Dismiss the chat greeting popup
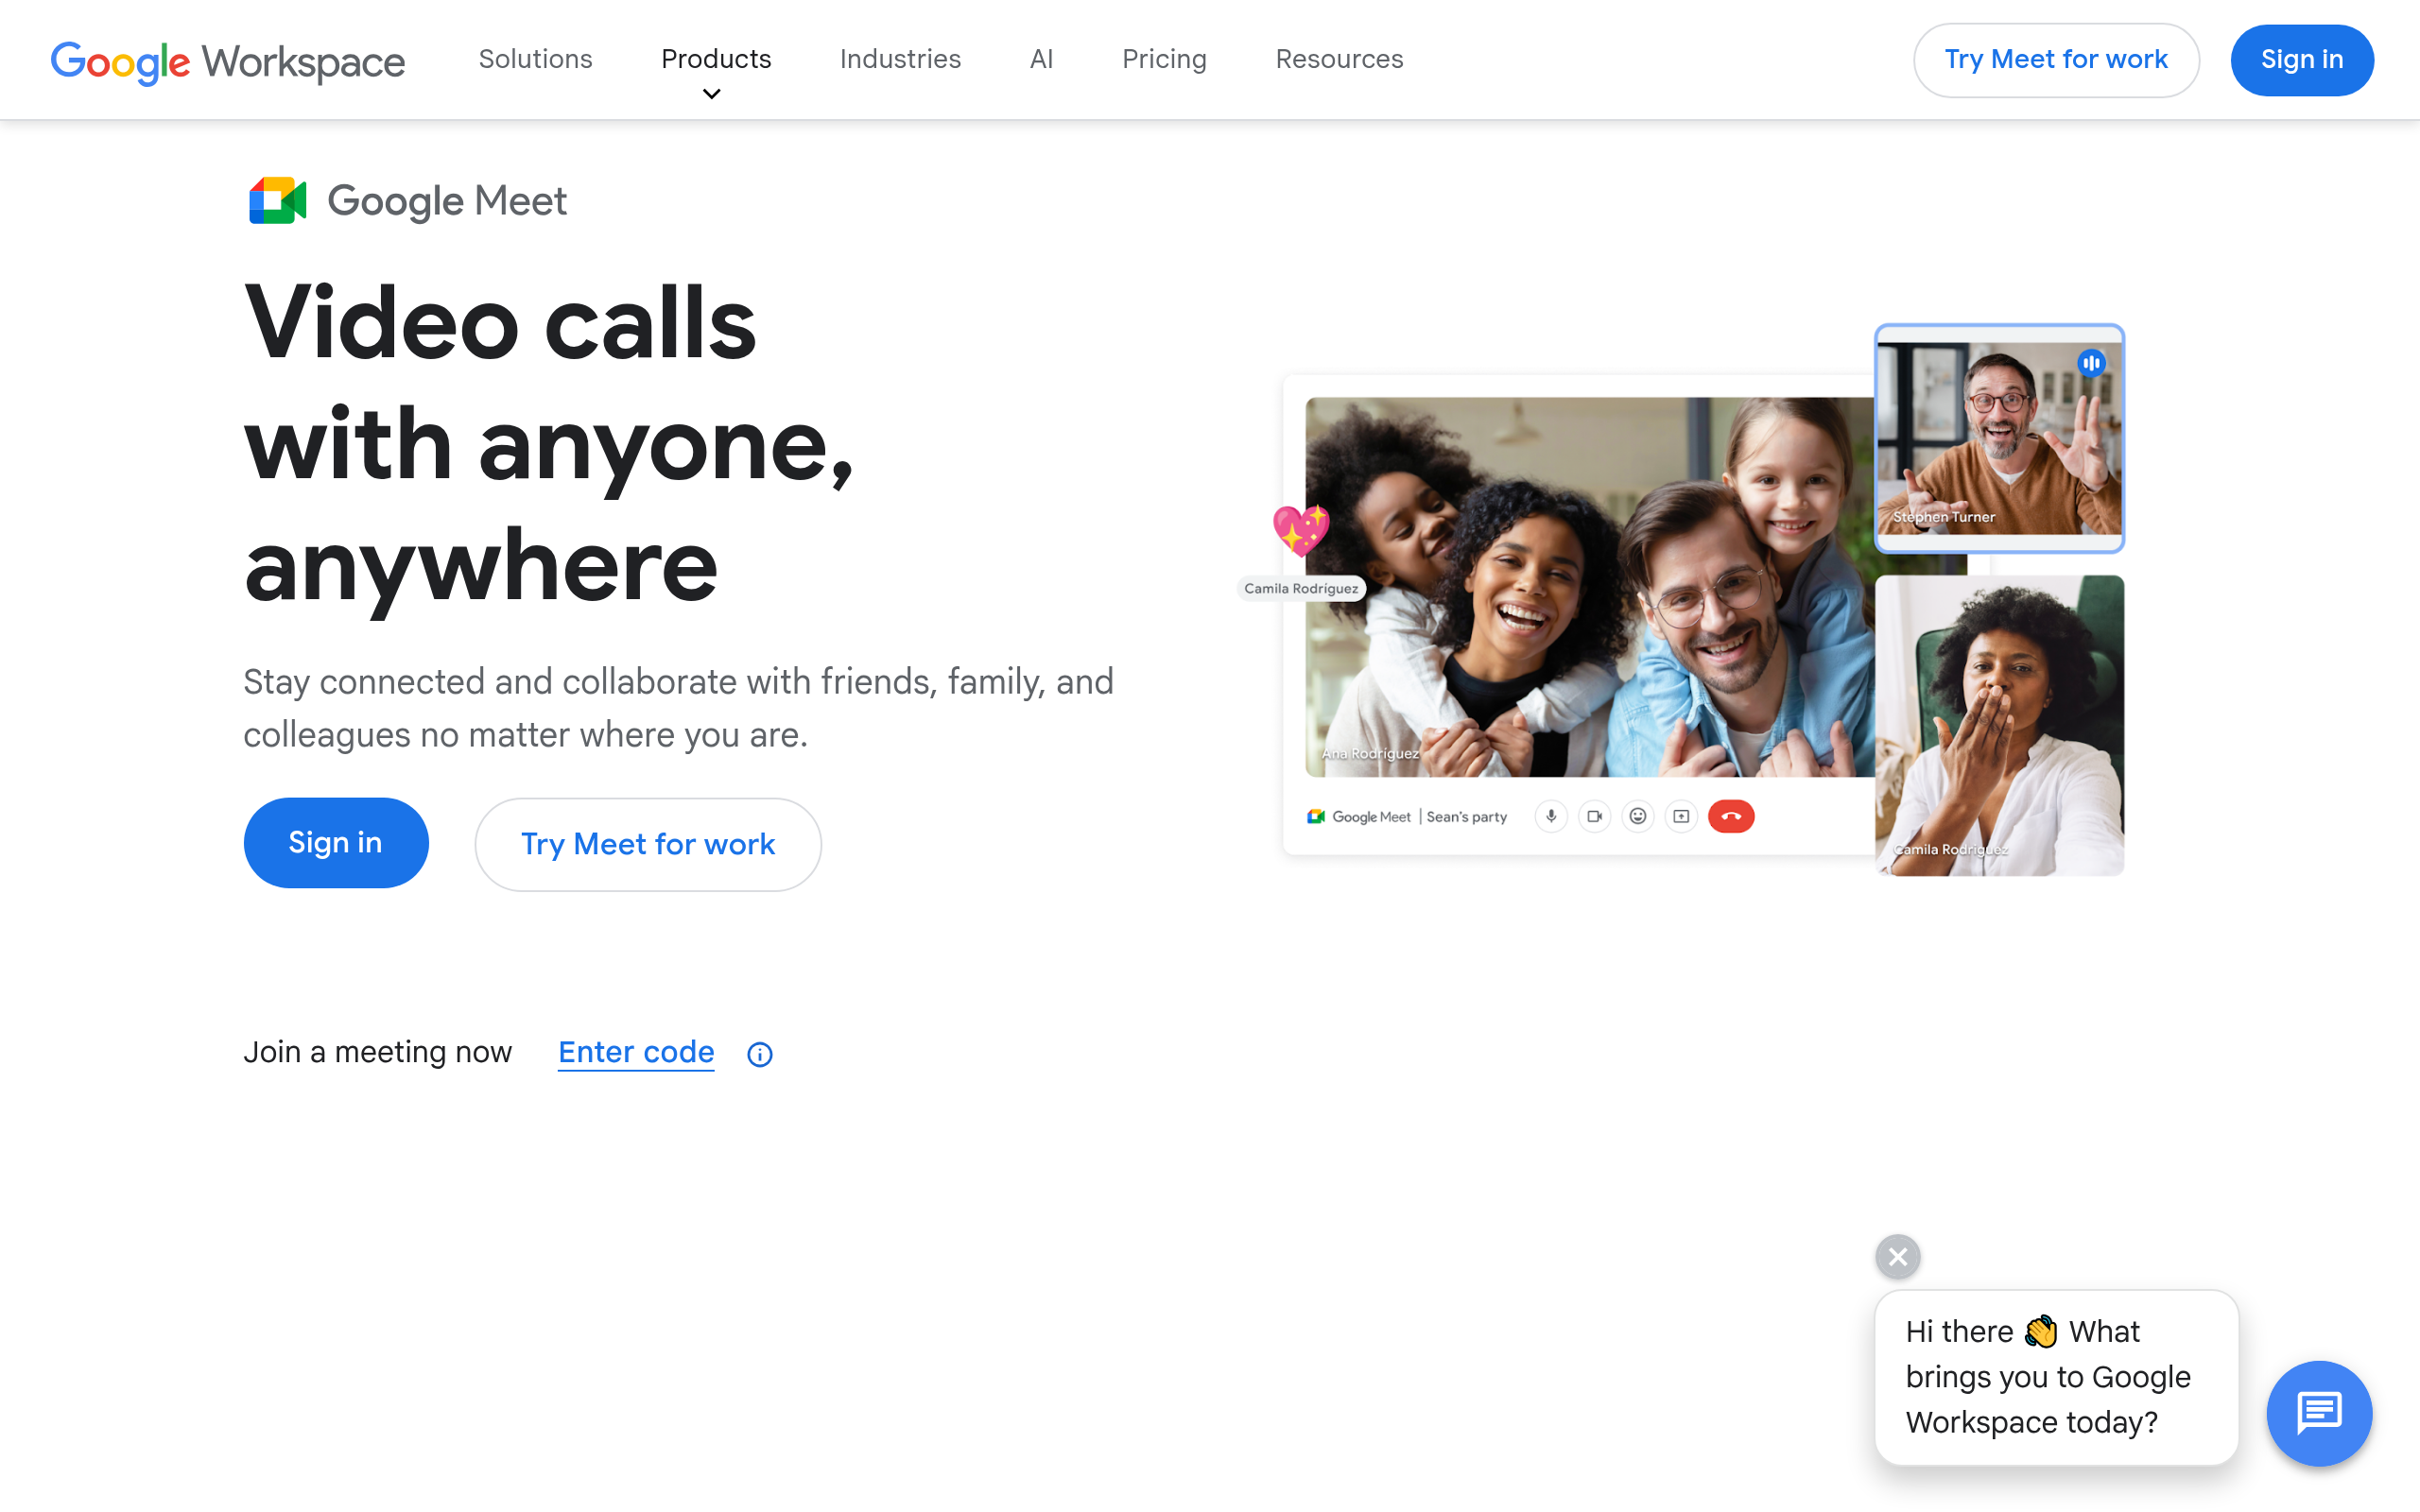2420x1512 pixels. point(1897,1257)
